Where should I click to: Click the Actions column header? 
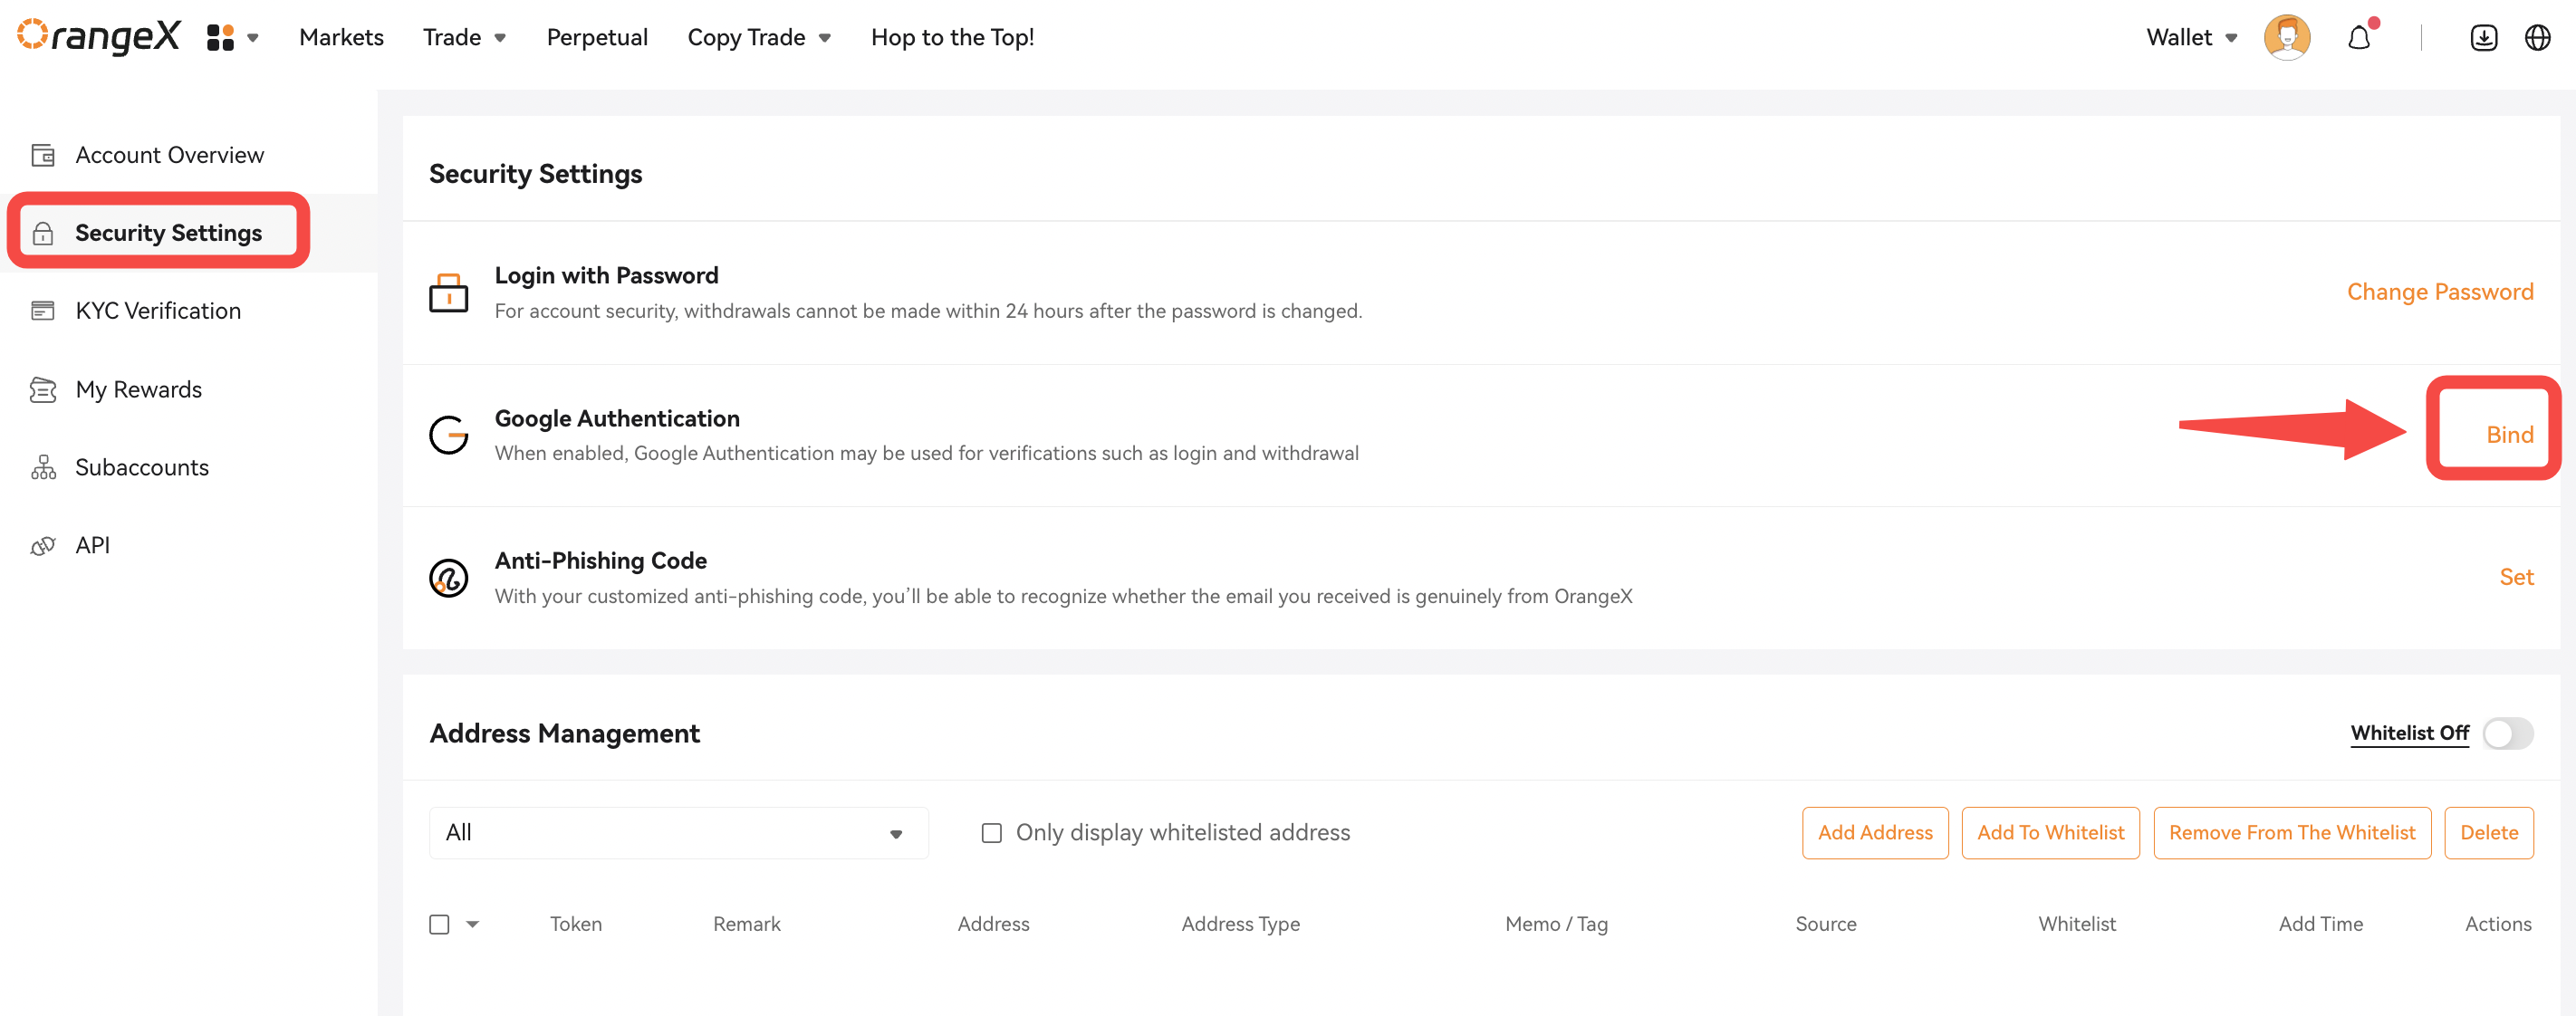pos(2498,924)
